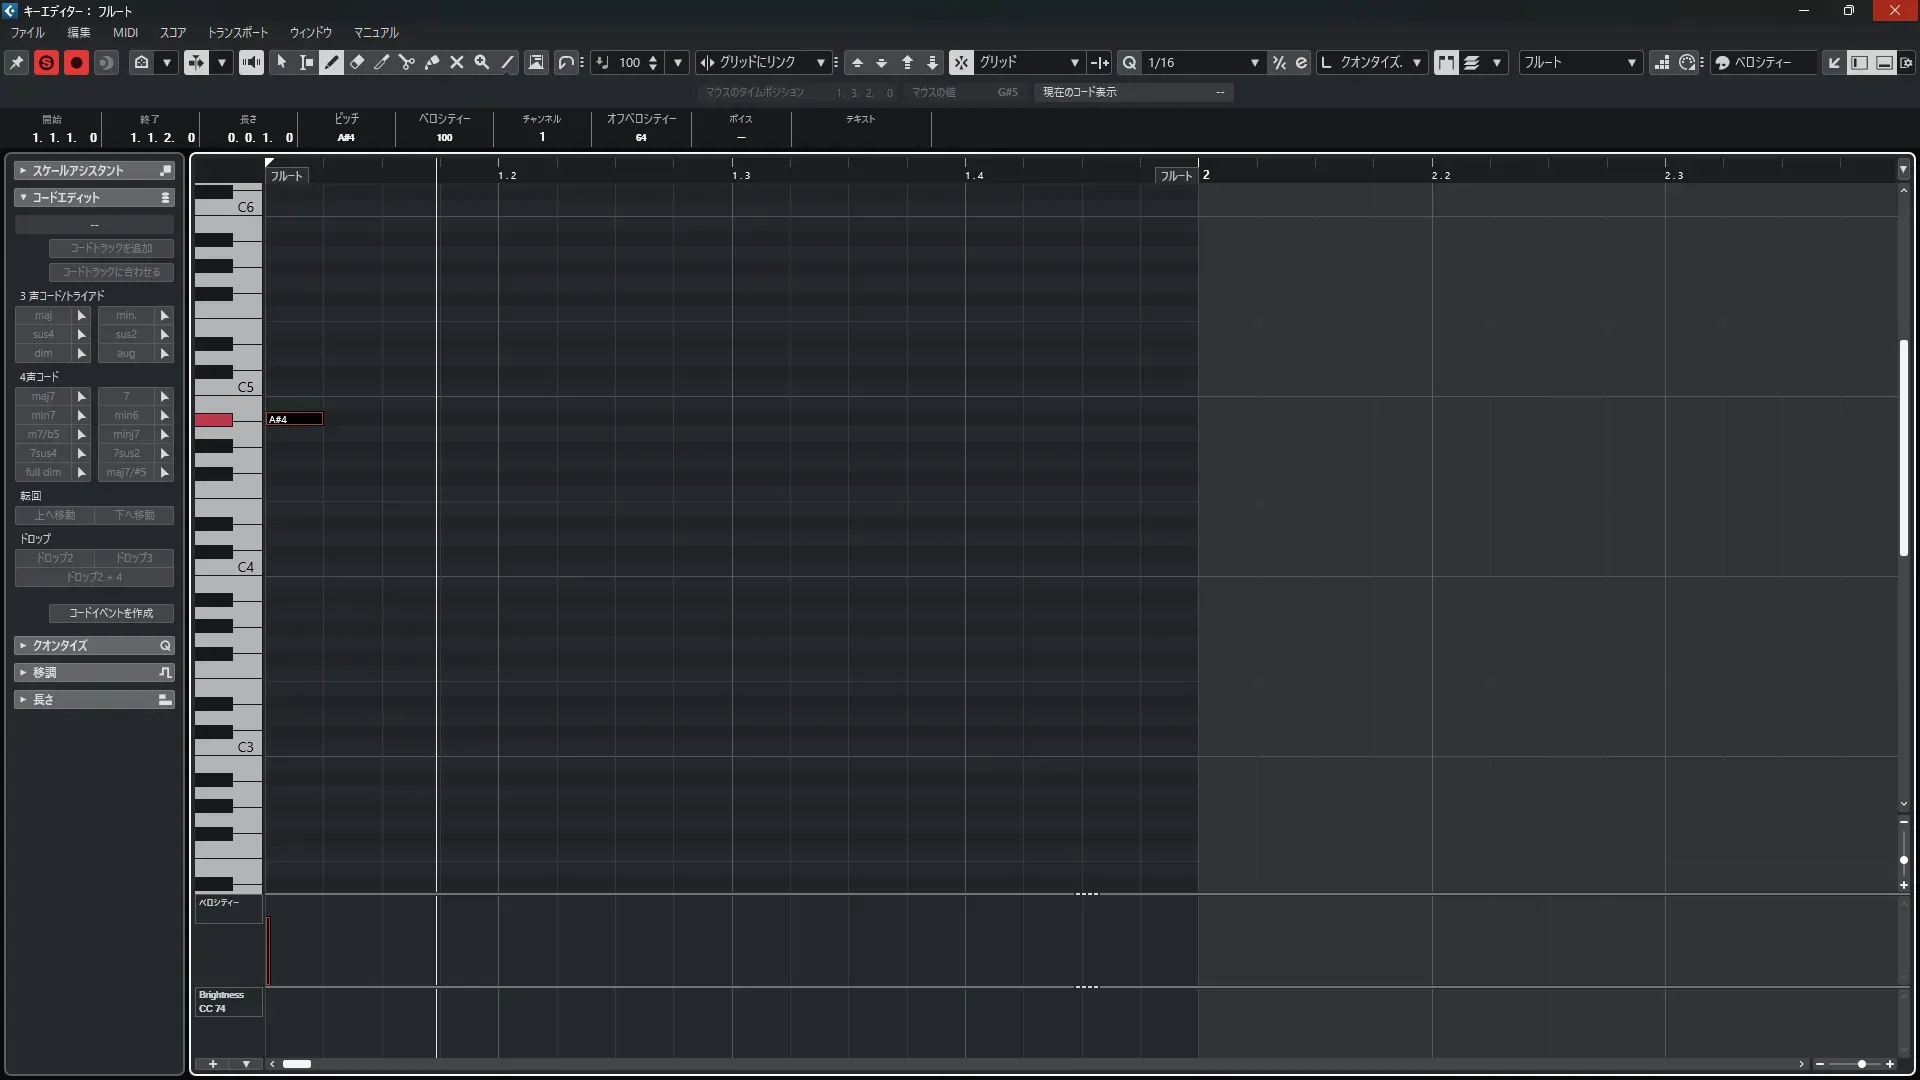This screenshot has width=1920, height=1080.
Task: Select the Zoom magnifier tool
Action: [x=482, y=62]
